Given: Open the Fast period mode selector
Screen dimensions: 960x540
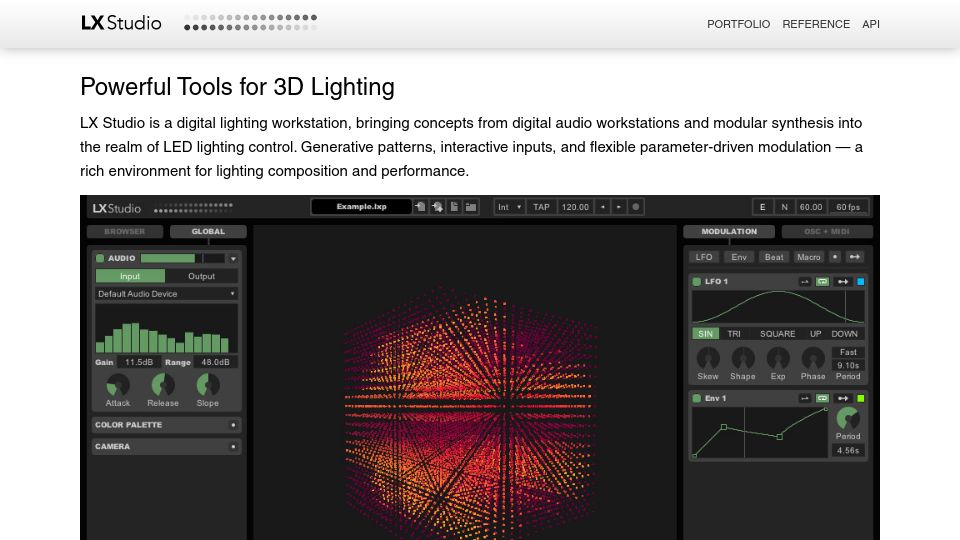Looking at the screenshot, I should click(848, 352).
